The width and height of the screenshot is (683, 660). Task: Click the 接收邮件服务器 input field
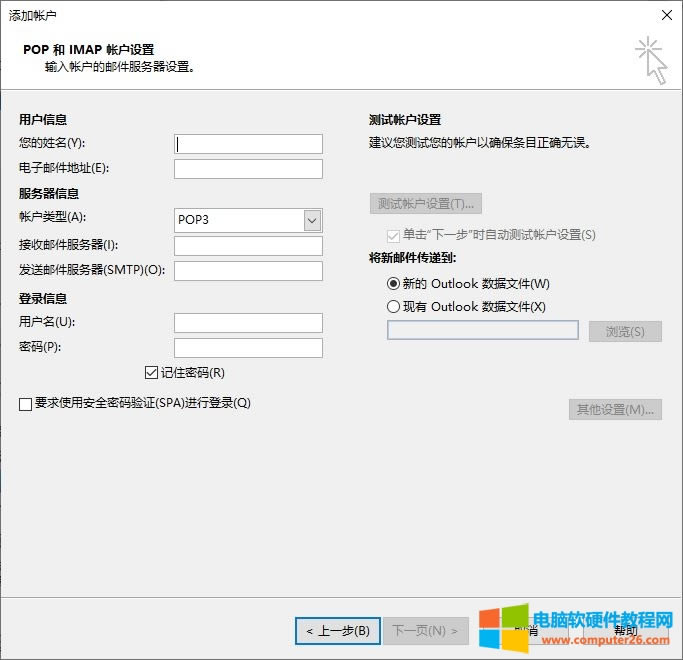point(248,246)
